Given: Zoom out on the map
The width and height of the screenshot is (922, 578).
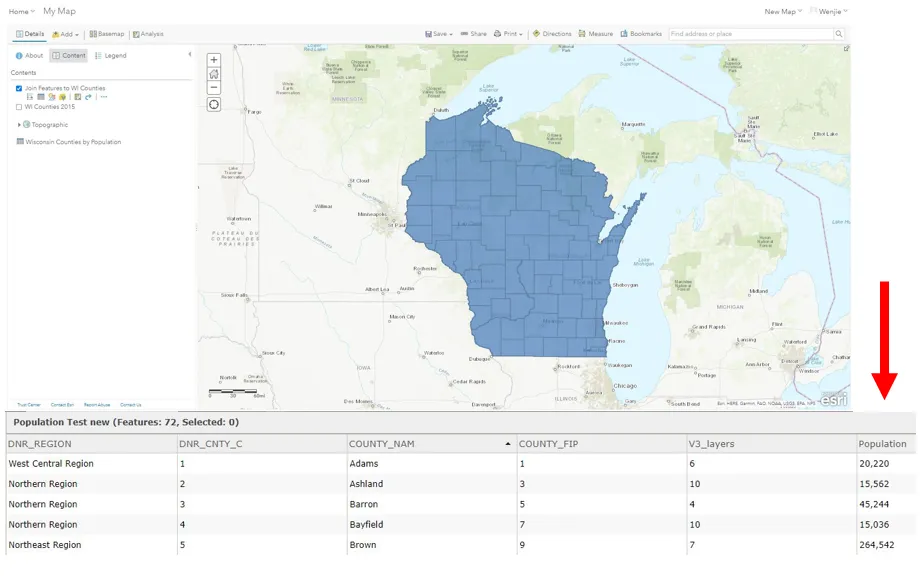Looking at the screenshot, I should 214,88.
